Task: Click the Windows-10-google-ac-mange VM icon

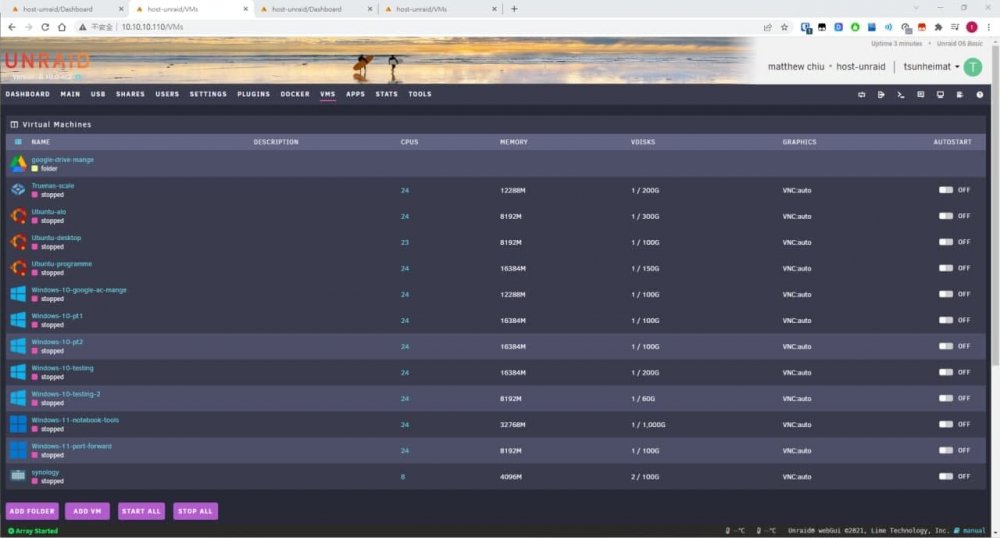Action: point(18,294)
